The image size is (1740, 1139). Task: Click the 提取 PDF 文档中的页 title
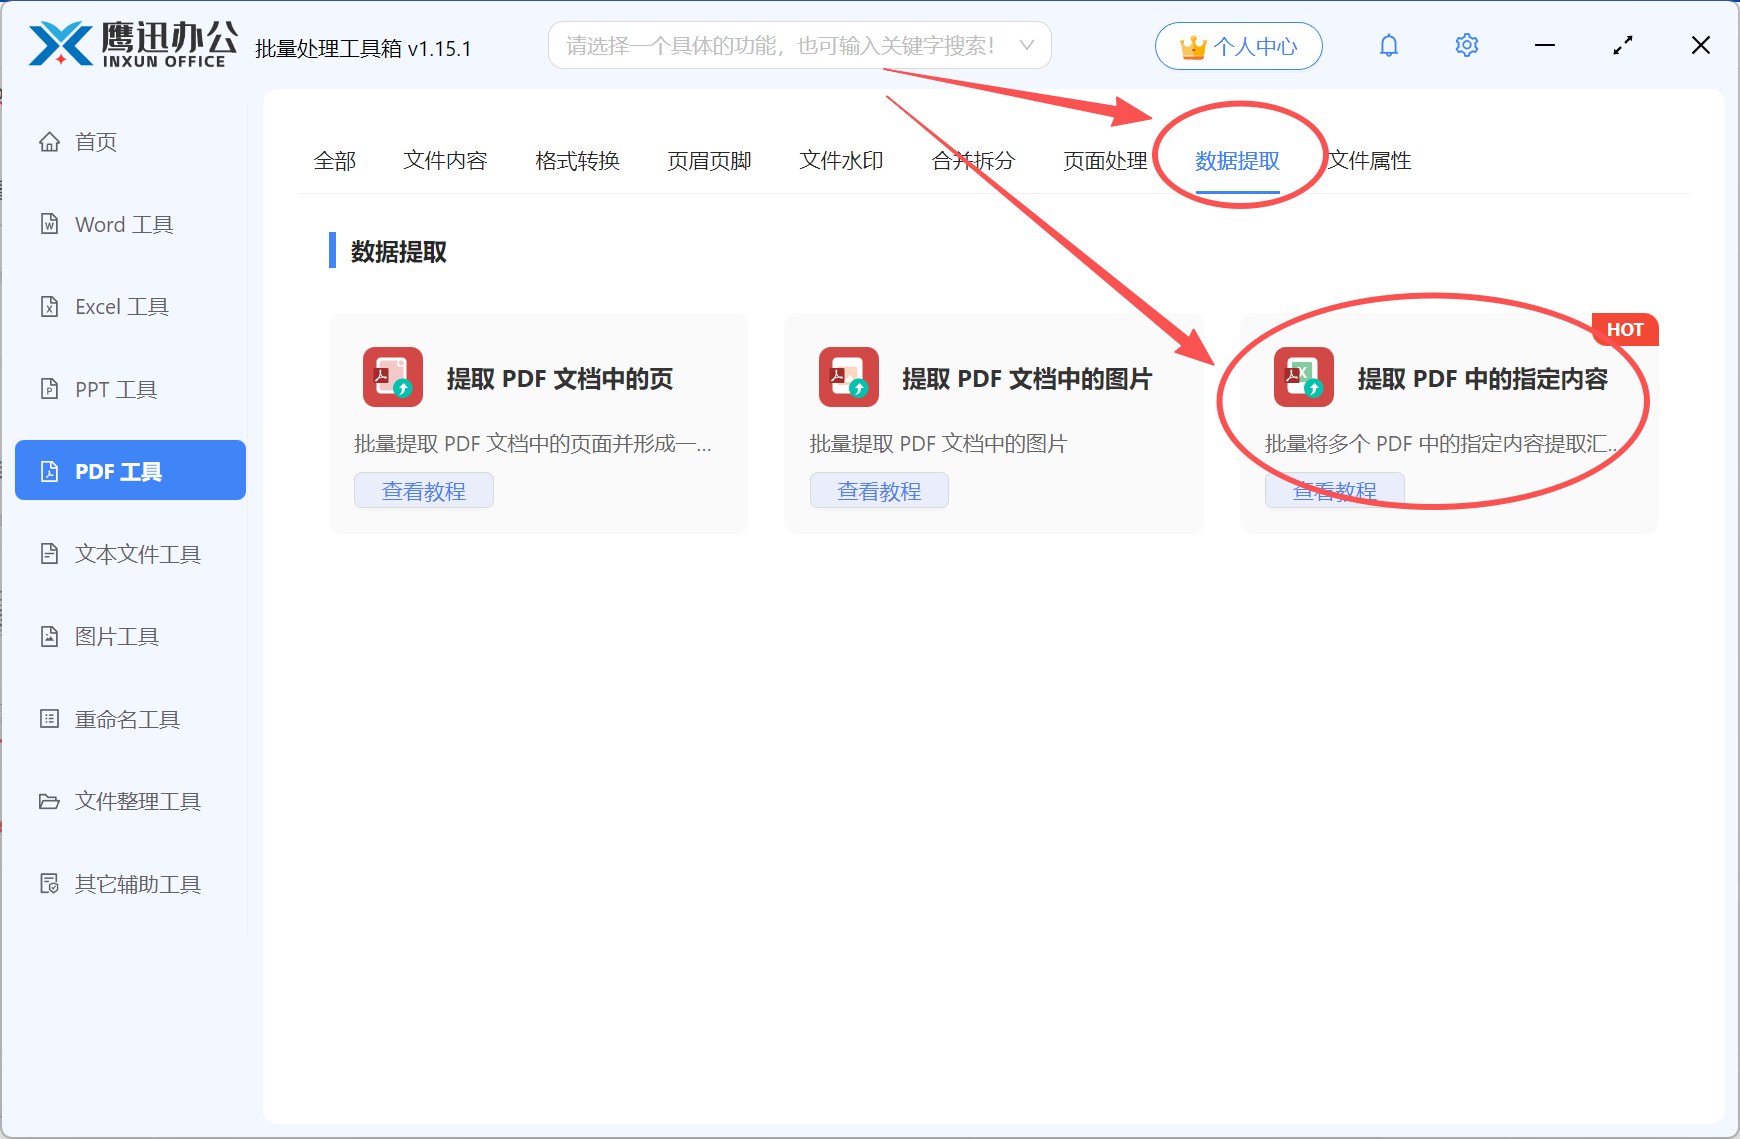tap(560, 379)
